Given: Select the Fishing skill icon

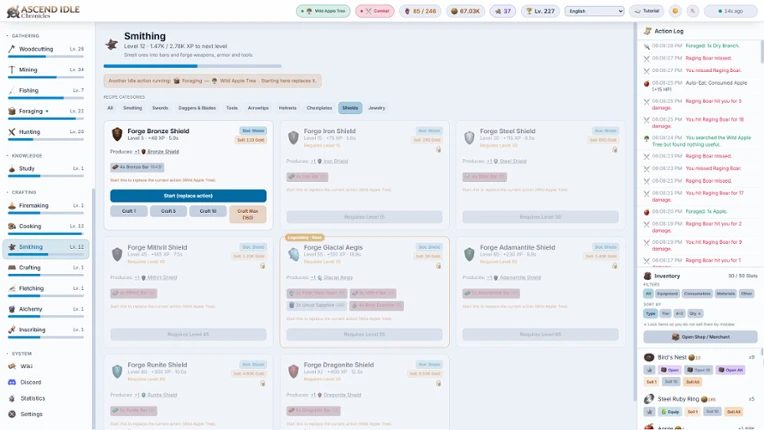Looking at the screenshot, I should tap(12, 90).
